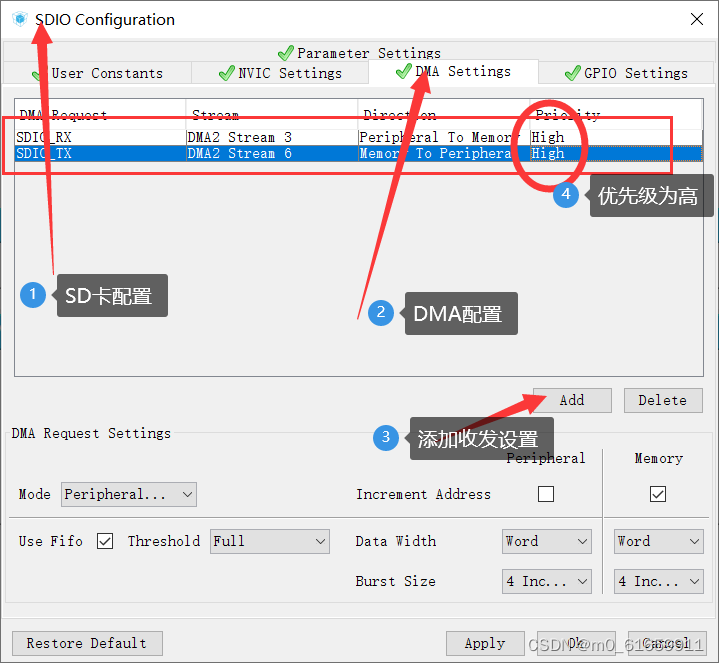The width and height of the screenshot is (719, 663).
Task: Click the Peripheral To Memory direction cell
Action: pos(443,137)
